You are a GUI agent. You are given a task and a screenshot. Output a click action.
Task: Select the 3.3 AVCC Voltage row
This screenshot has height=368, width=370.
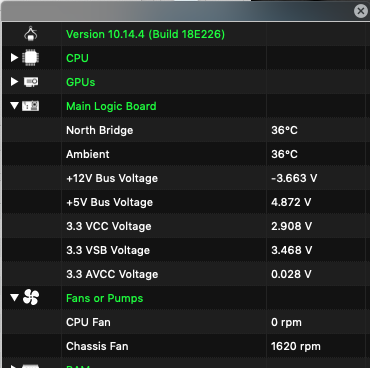pyautogui.click(x=185, y=274)
